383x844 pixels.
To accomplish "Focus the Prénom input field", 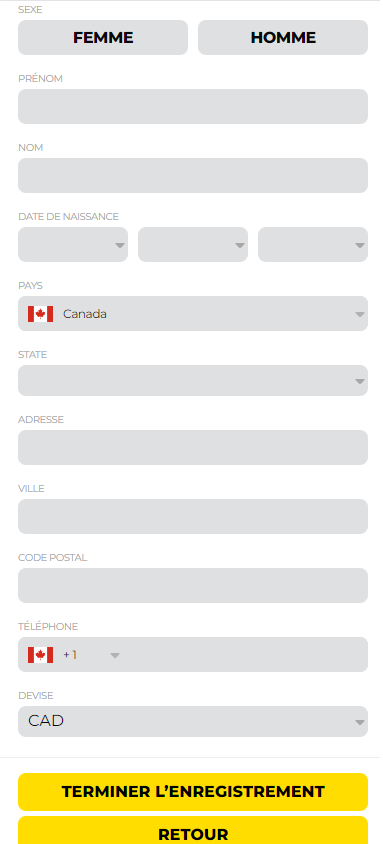I will (x=193, y=107).
